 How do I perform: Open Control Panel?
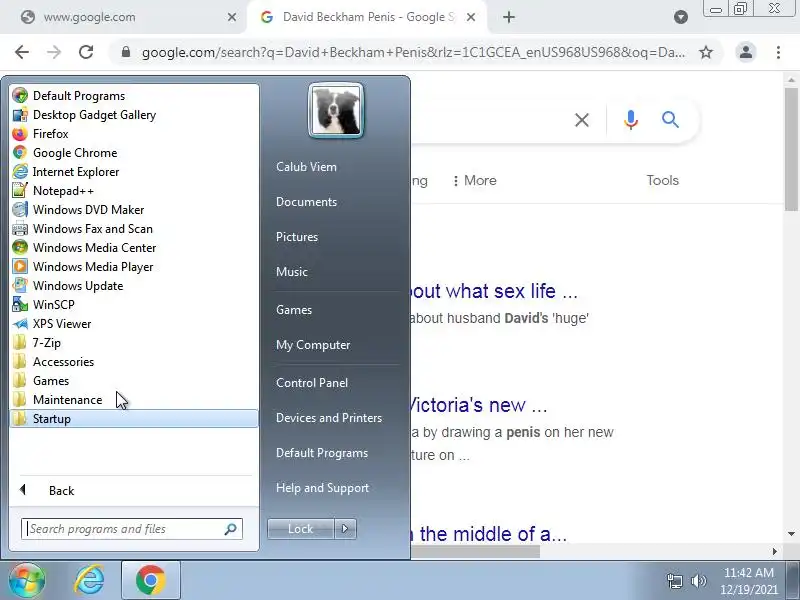(x=312, y=383)
